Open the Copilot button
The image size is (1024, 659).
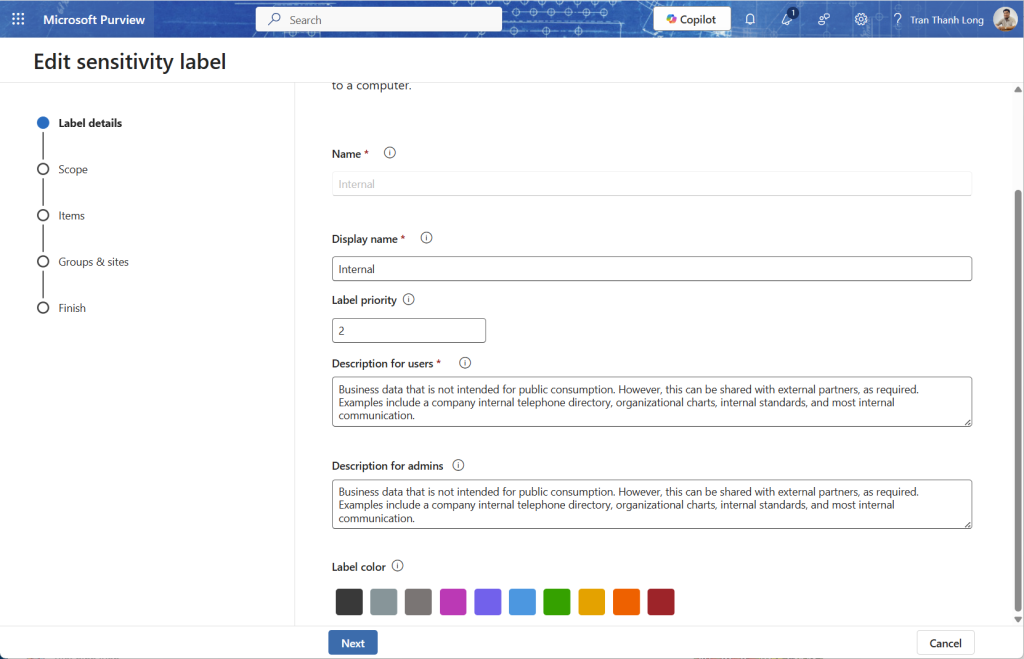pyautogui.click(x=691, y=19)
